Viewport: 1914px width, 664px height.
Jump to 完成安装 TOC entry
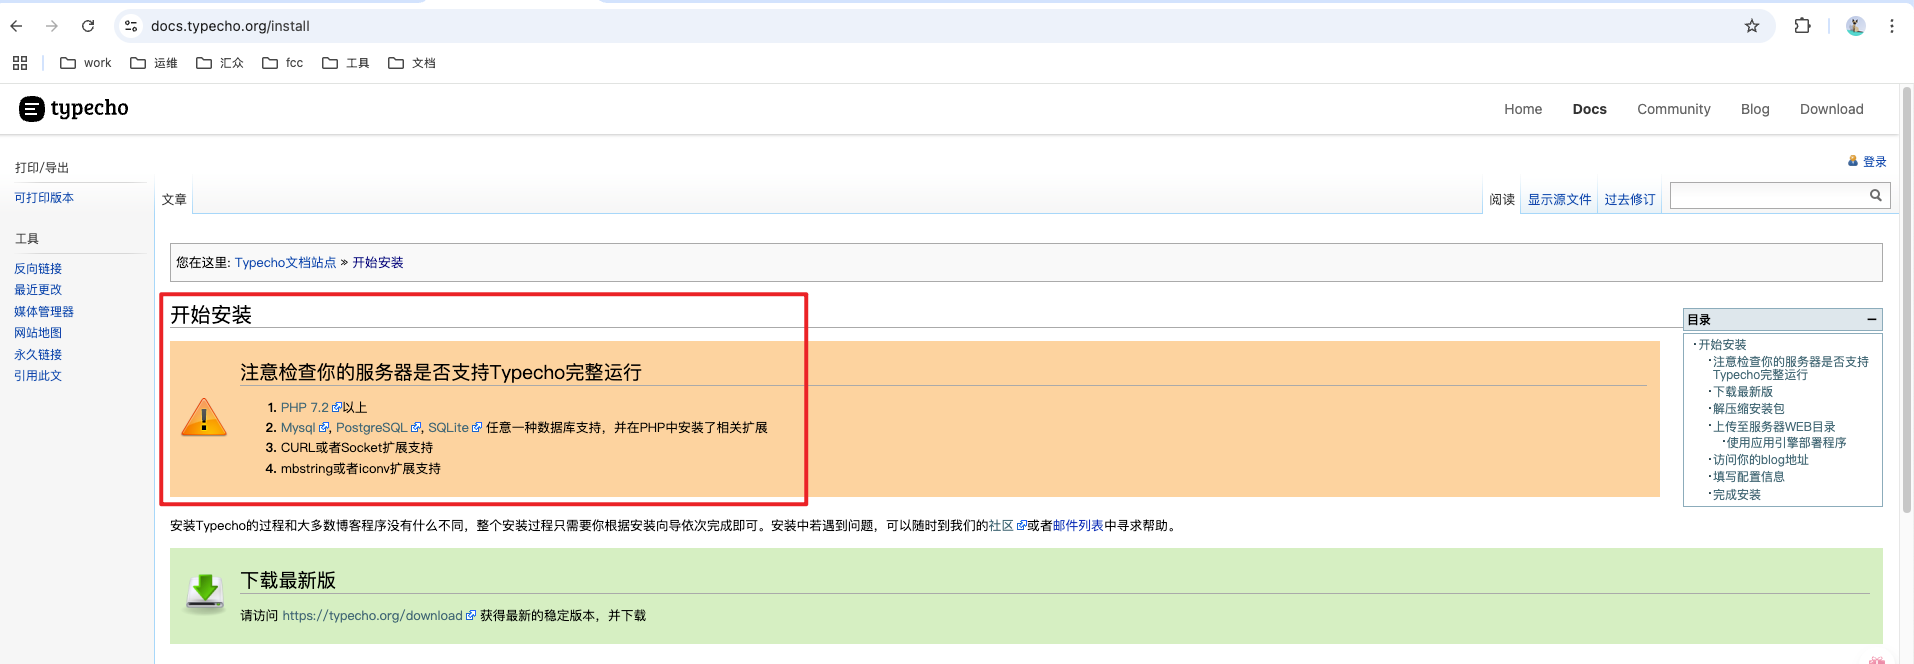(x=1737, y=495)
